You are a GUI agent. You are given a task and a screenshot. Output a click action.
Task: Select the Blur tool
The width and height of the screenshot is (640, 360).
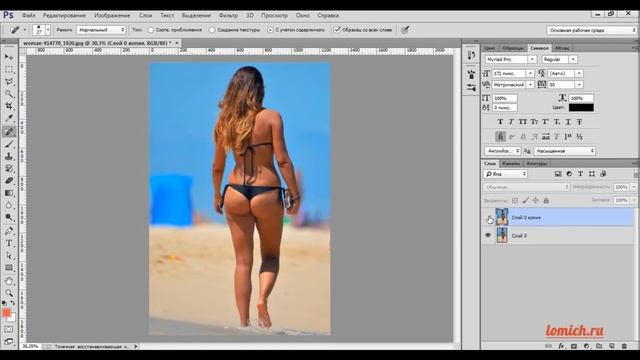9,205
